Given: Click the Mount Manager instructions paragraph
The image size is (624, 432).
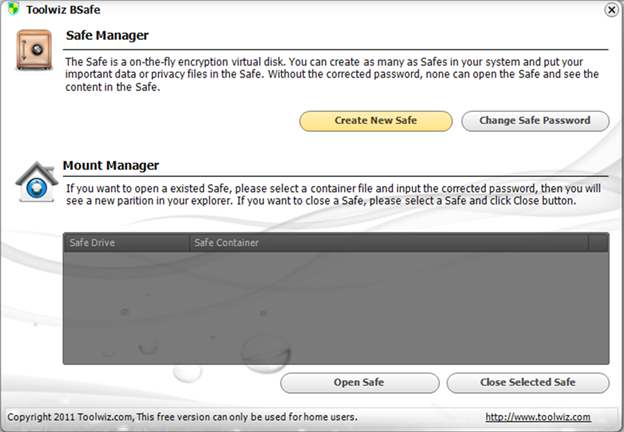Looking at the screenshot, I should (x=330, y=194).
